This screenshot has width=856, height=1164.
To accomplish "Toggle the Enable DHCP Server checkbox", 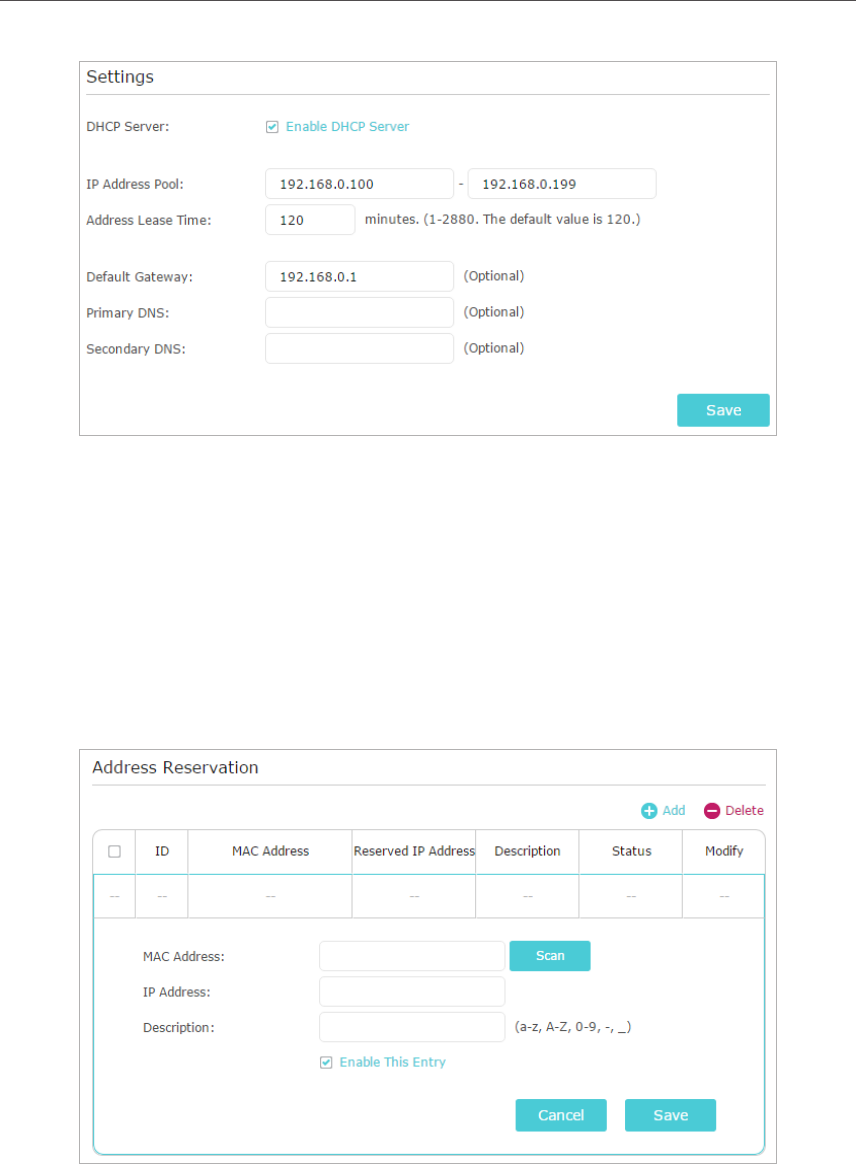I will point(272,127).
